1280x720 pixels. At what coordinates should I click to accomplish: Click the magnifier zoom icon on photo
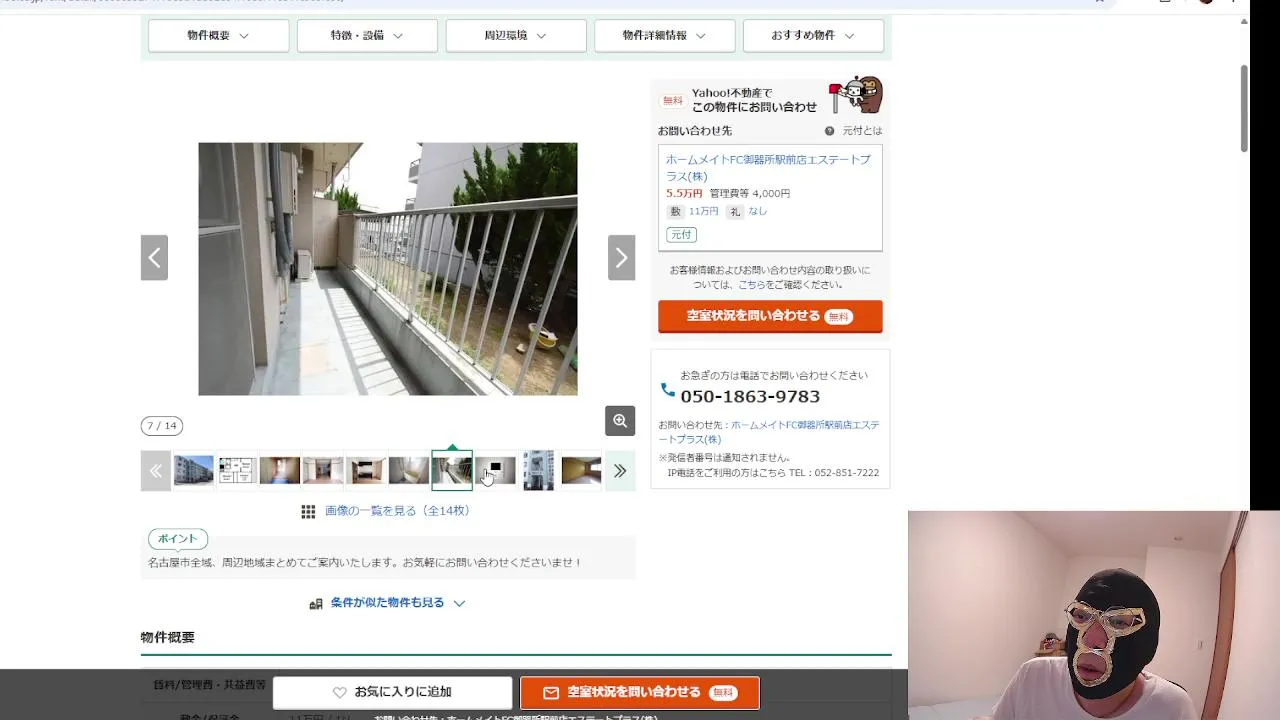pos(620,421)
